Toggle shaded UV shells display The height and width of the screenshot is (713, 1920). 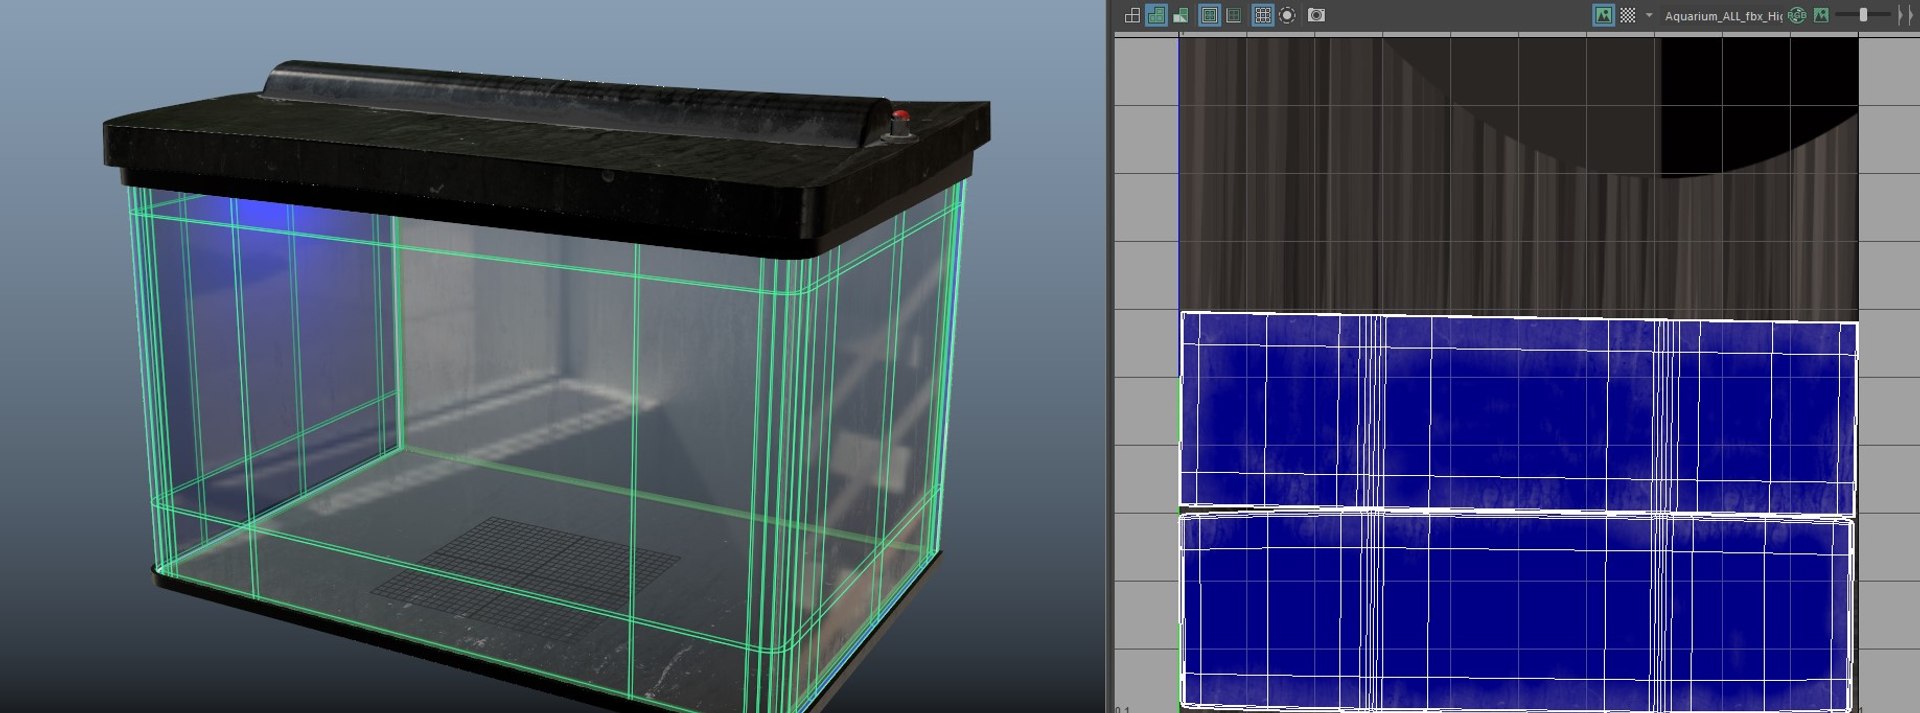click(x=1156, y=15)
